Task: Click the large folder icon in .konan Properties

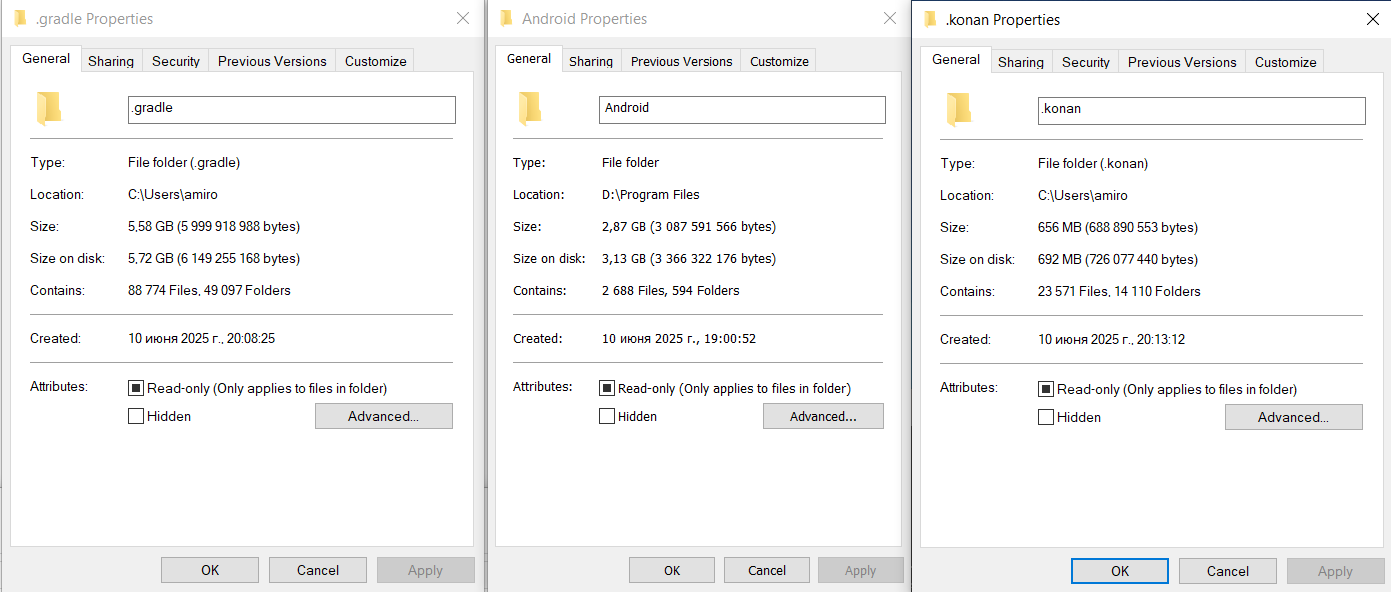Action: click(959, 109)
